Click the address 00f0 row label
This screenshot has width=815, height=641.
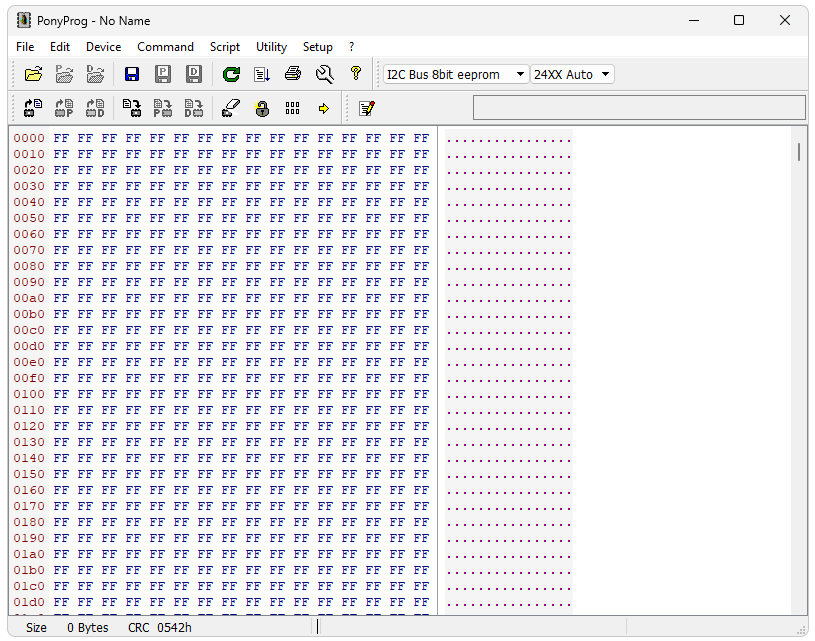click(x=29, y=378)
